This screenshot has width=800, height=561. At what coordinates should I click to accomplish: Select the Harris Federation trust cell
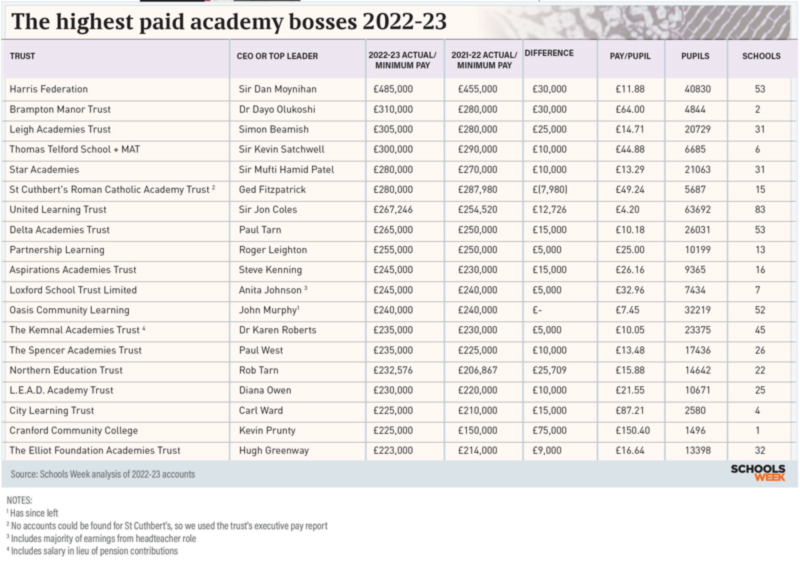tap(48, 89)
